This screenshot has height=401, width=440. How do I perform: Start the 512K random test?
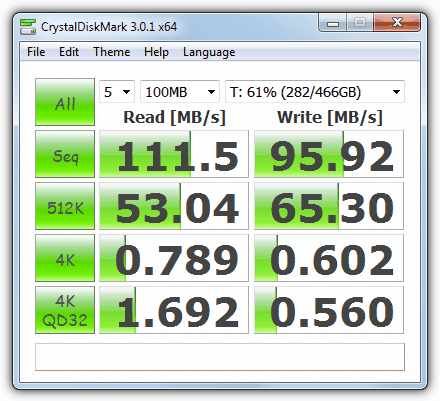click(65, 206)
